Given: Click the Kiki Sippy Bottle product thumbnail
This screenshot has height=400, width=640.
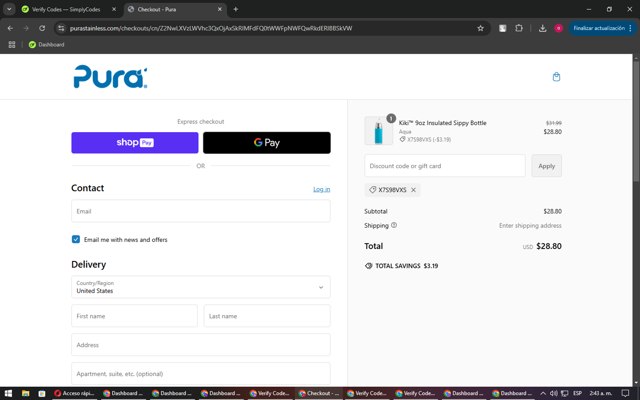Looking at the screenshot, I should tap(378, 131).
